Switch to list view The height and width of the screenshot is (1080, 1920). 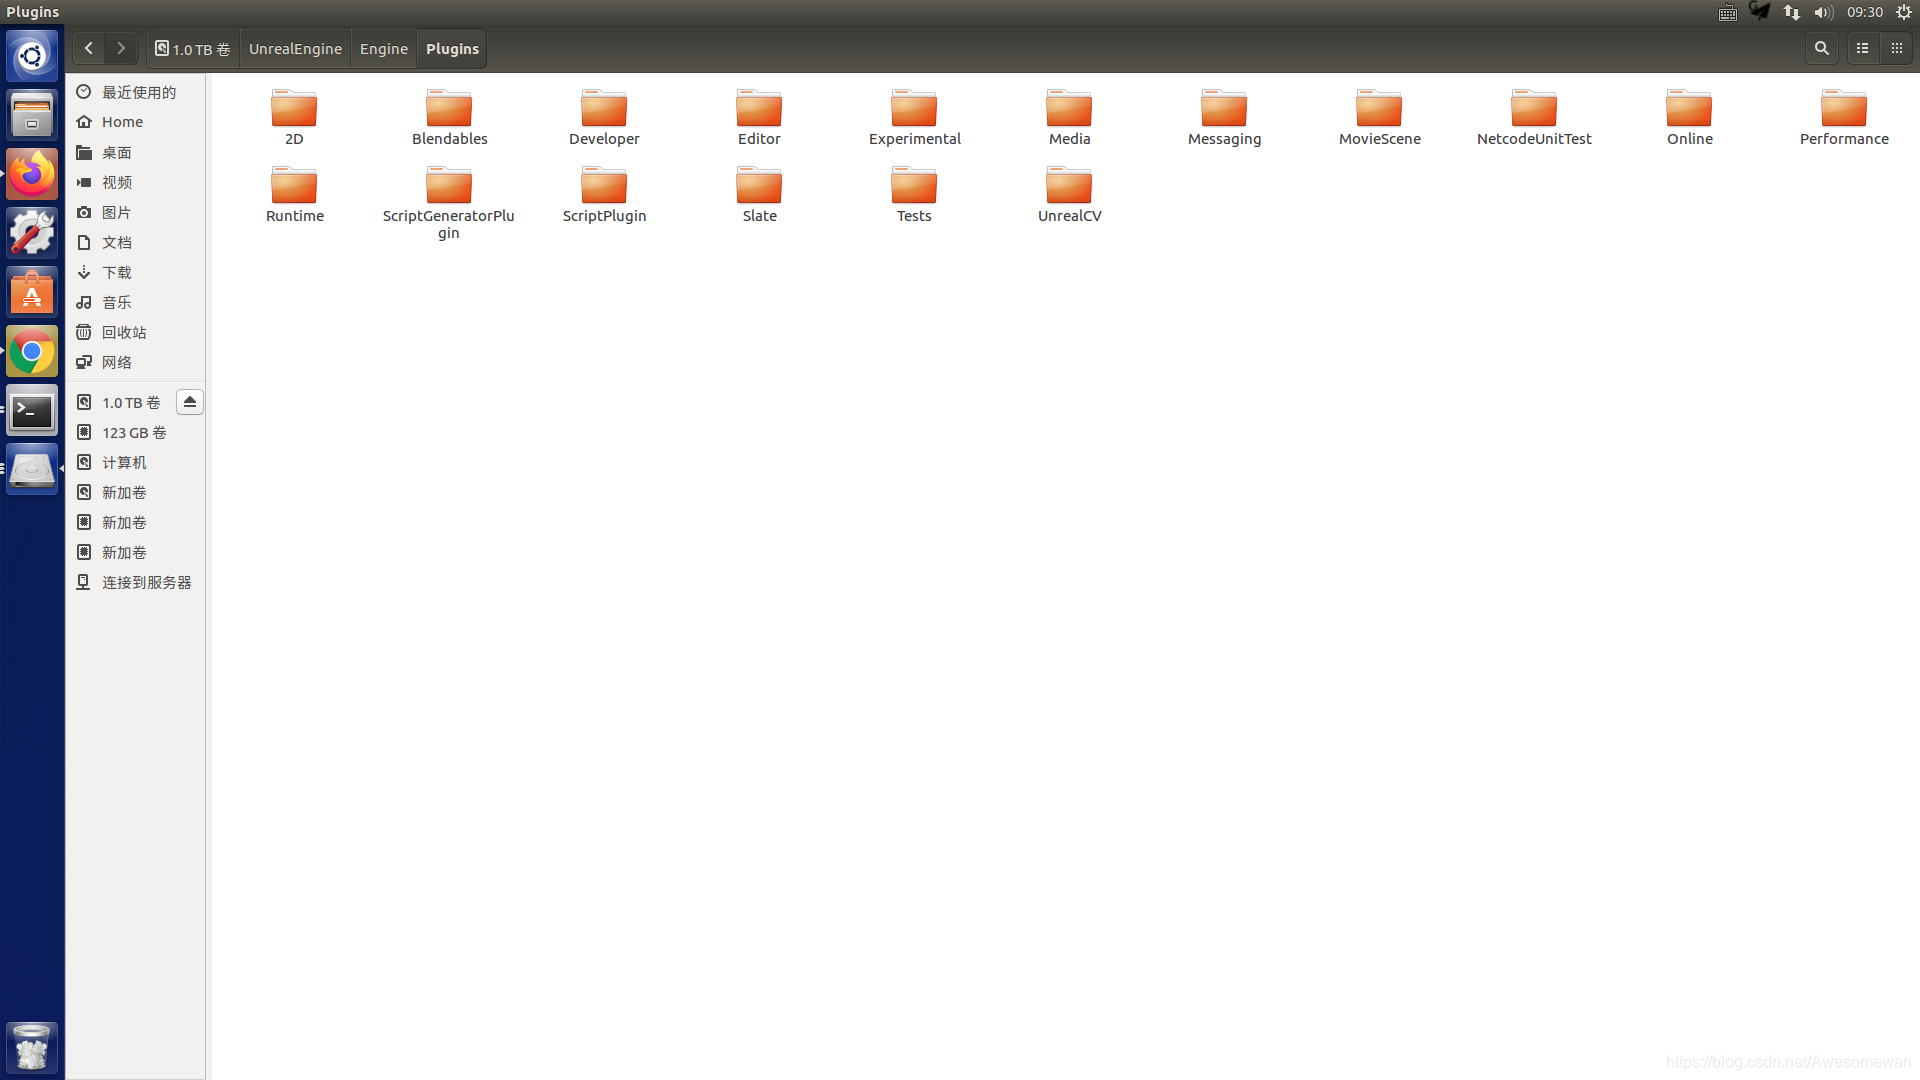[1862, 48]
